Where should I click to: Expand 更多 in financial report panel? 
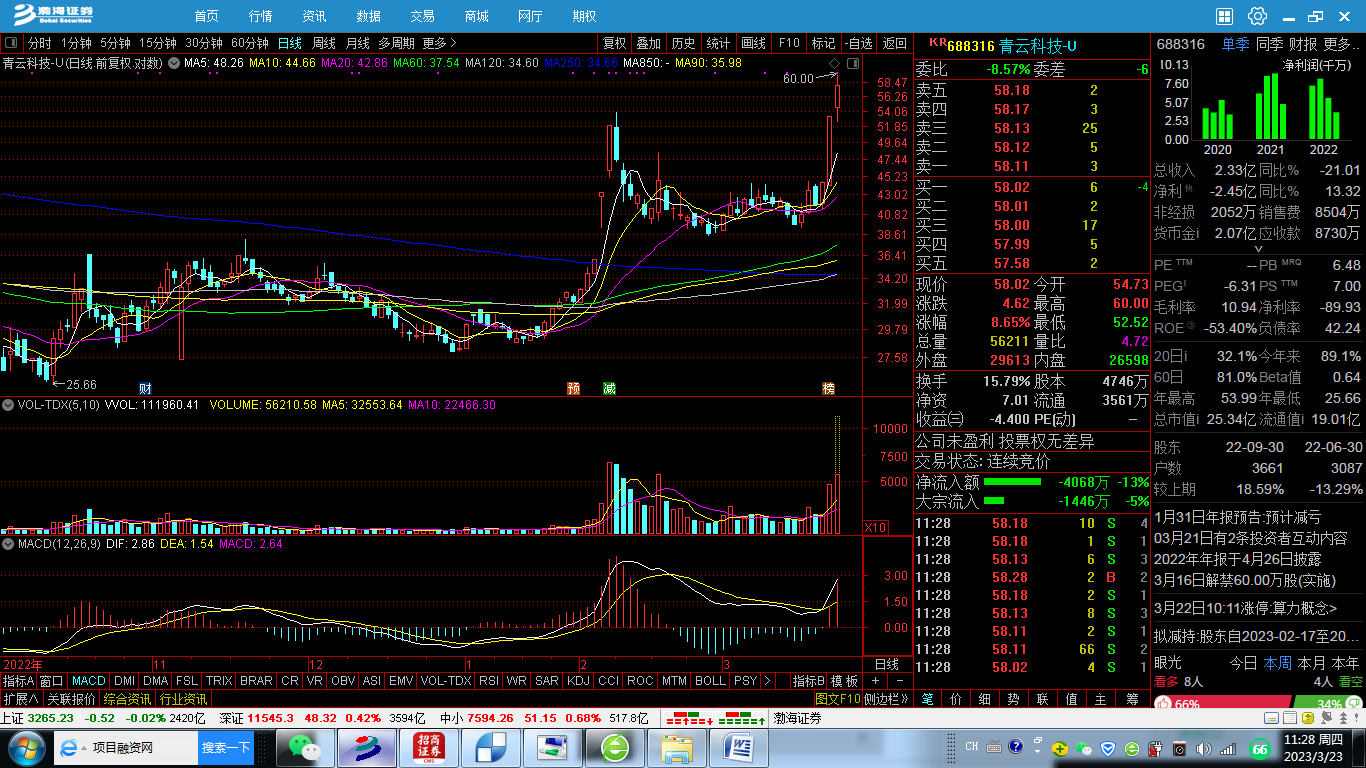[x=1343, y=44]
